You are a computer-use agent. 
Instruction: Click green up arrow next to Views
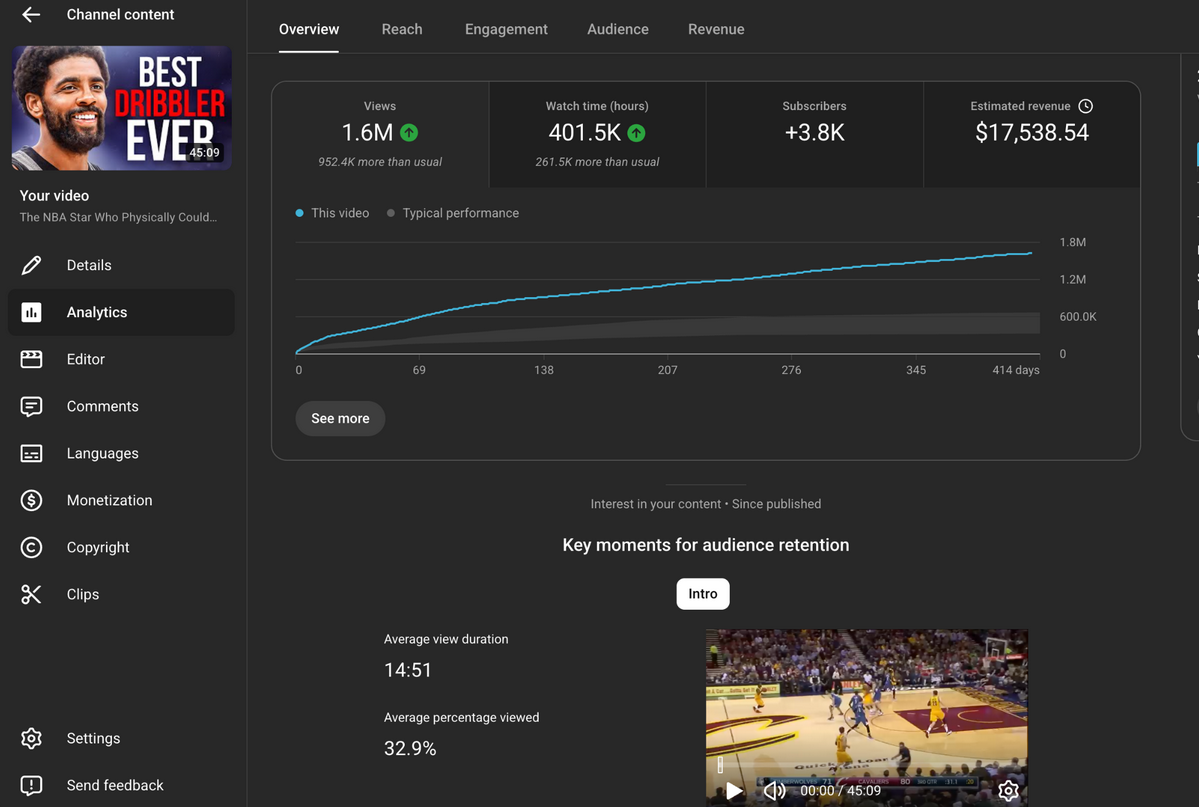409,133
